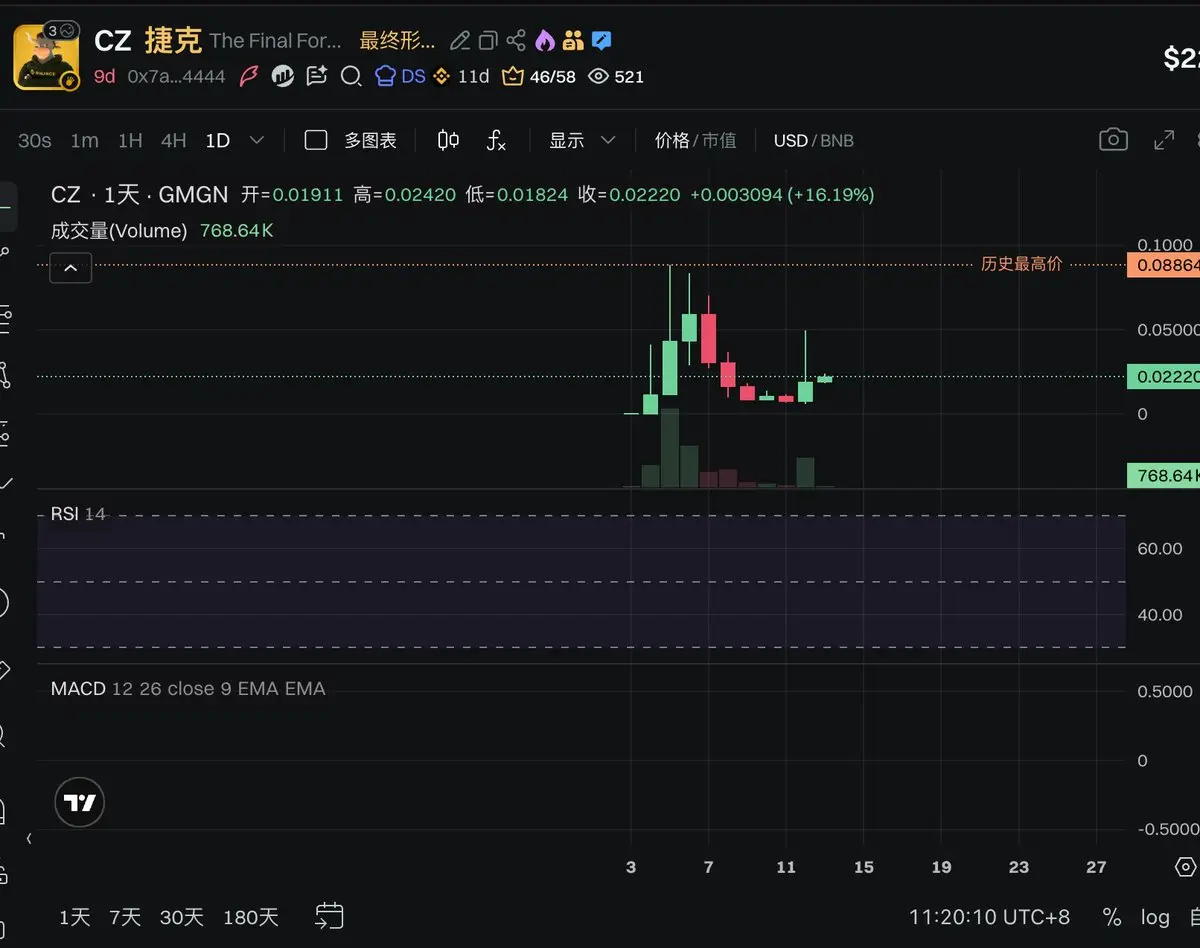Click the DS chef hat badge
The height and width of the screenshot is (948, 1200).
[400, 76]
